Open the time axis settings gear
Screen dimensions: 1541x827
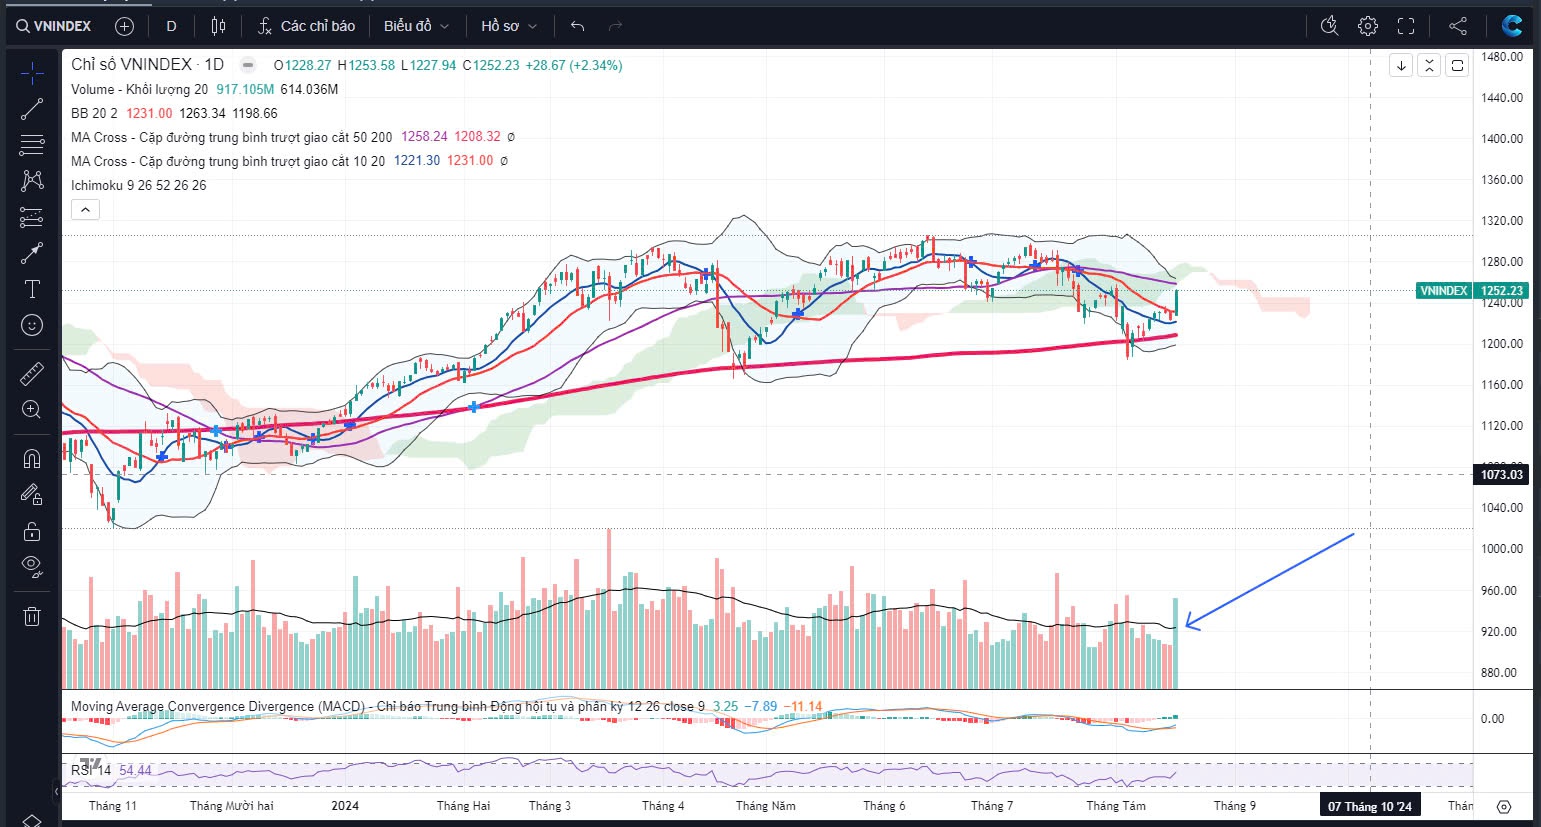point(1504,806)
